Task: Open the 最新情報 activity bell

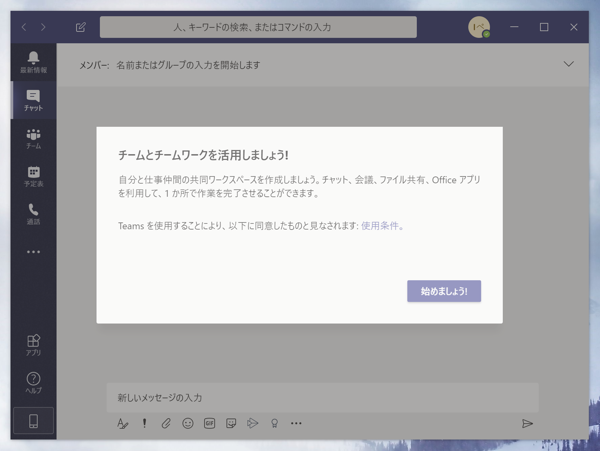Action: 33,62
